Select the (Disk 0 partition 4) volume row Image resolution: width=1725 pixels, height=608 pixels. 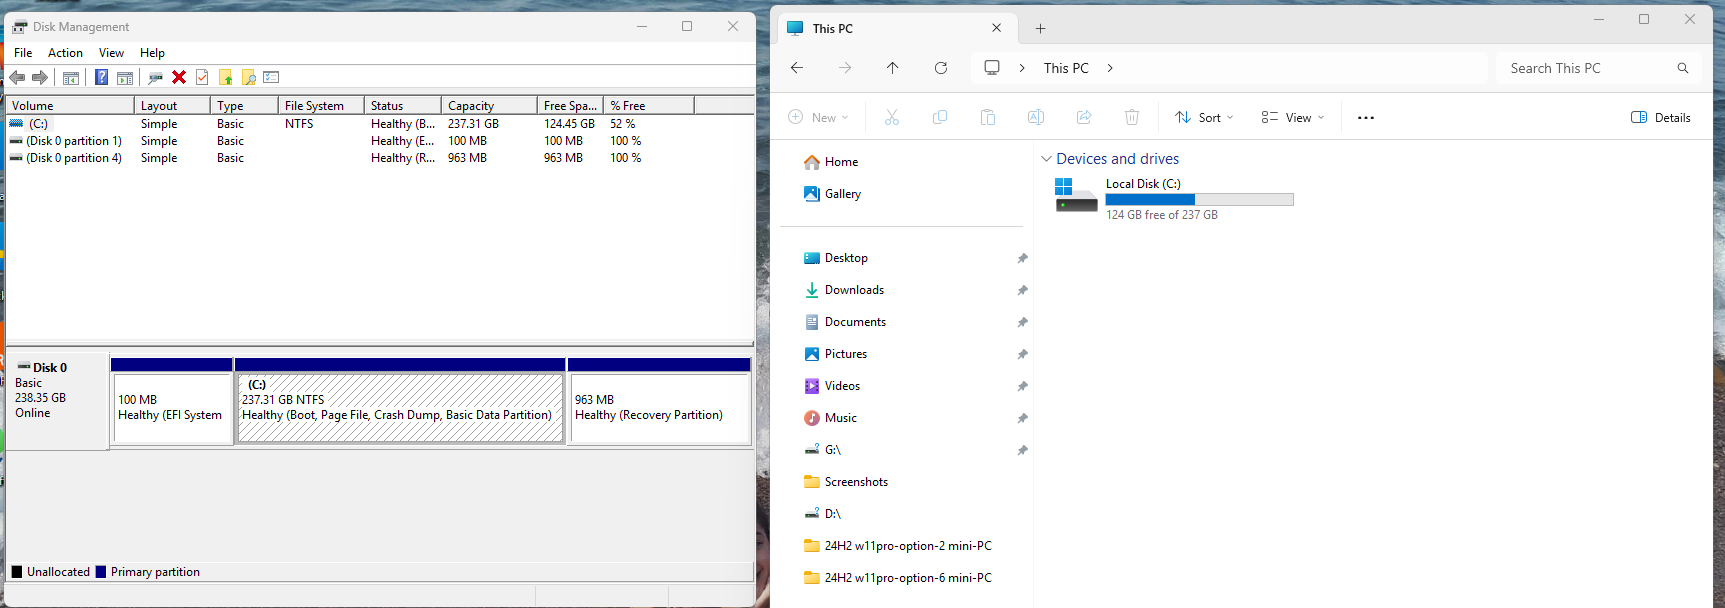tap(380, 158)
